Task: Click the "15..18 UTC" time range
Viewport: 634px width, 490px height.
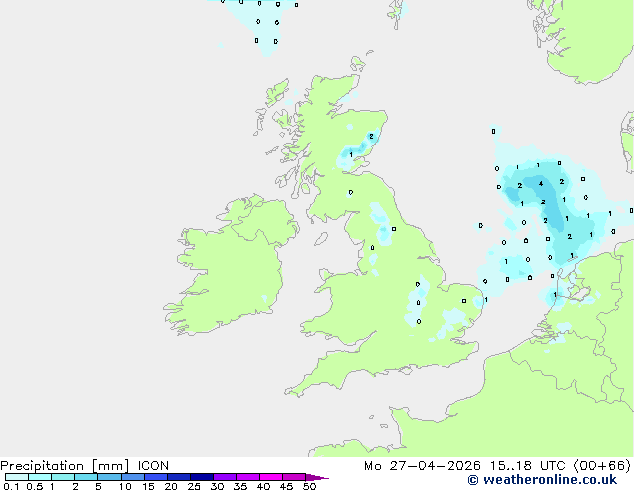Action: point(527,466)
